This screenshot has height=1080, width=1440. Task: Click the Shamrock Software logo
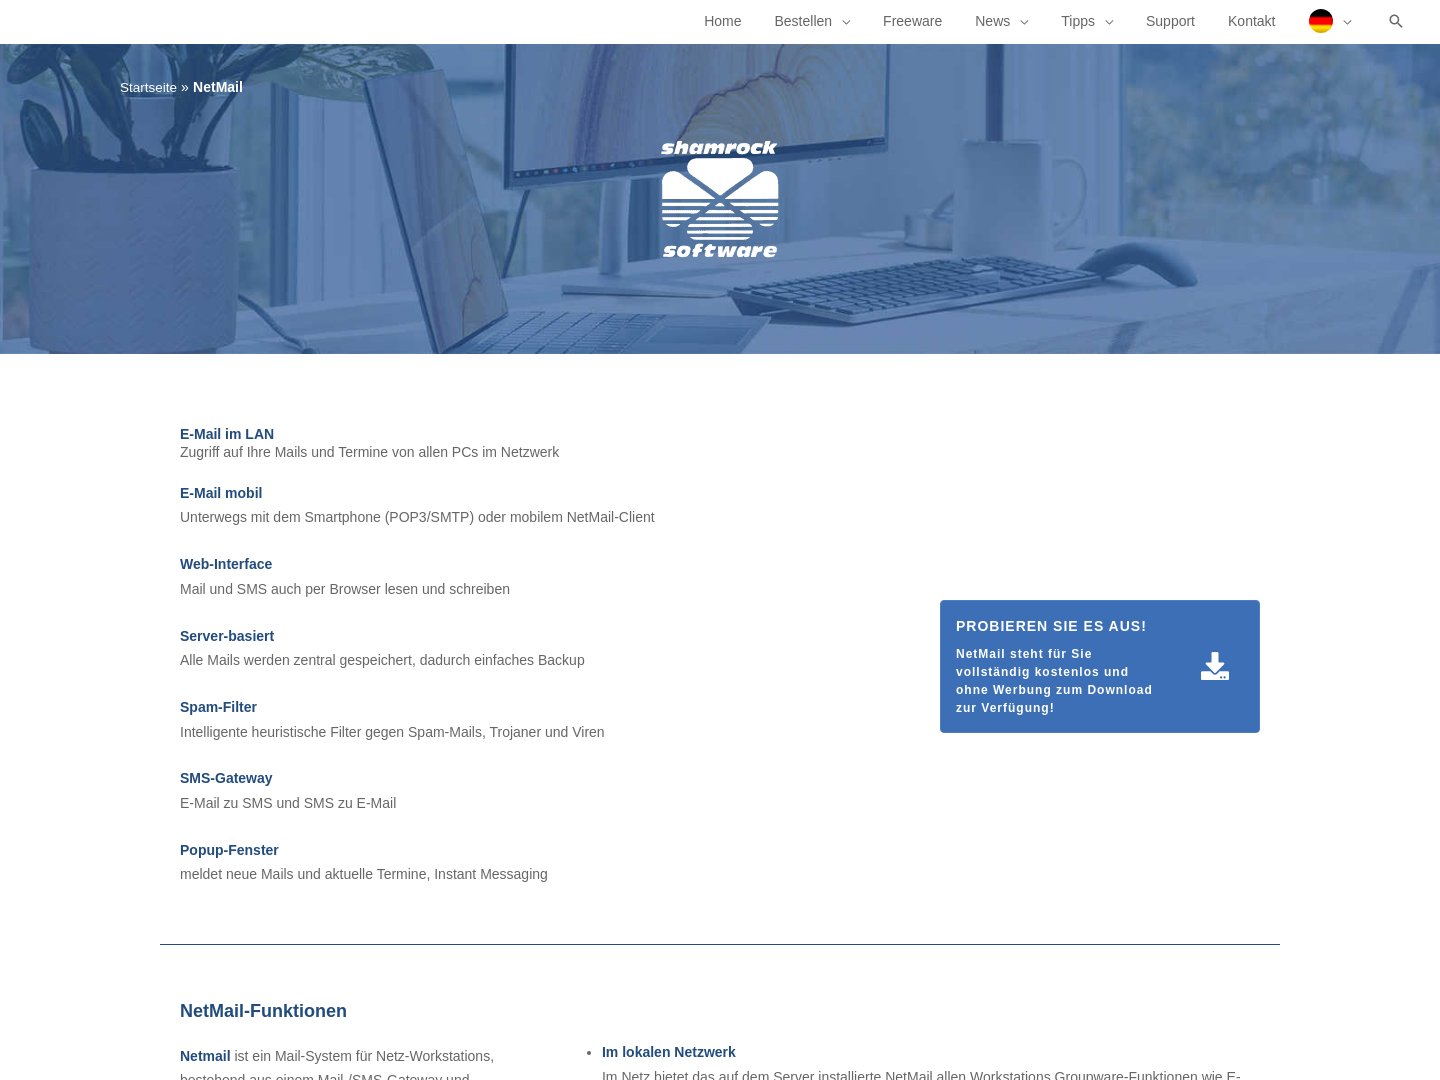click(720, 199)
